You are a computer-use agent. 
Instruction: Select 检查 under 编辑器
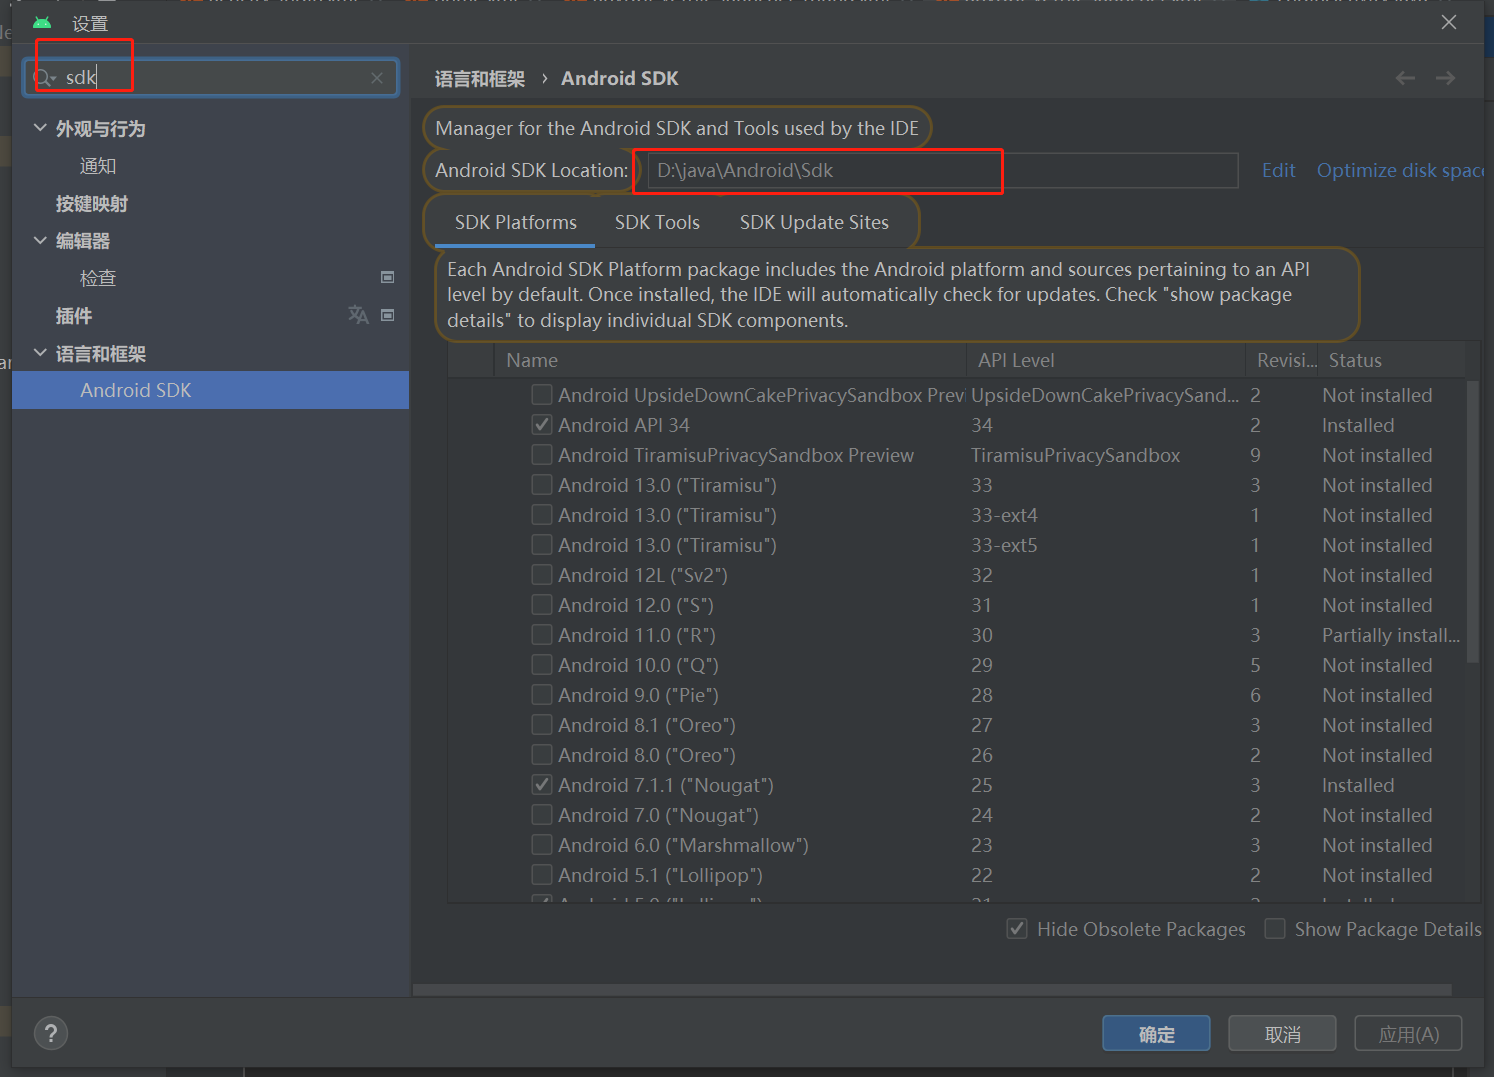98,278
